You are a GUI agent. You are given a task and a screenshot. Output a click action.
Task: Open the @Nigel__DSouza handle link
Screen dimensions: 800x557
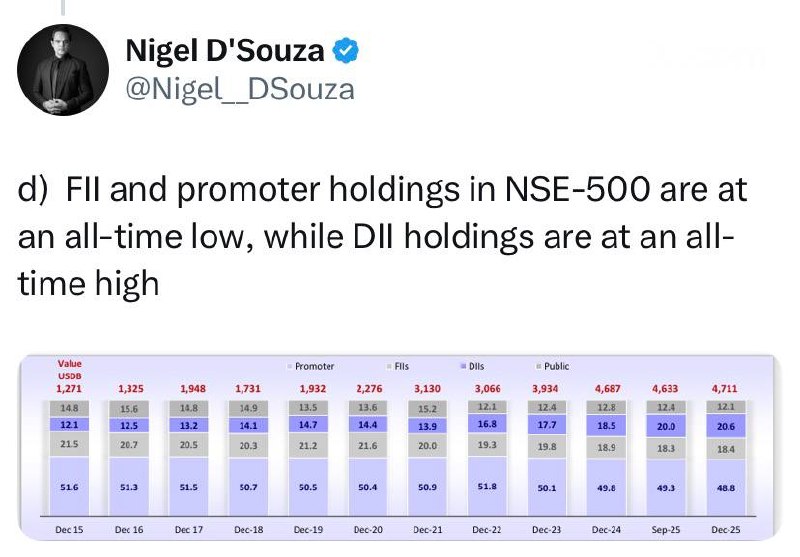(240, 89)
